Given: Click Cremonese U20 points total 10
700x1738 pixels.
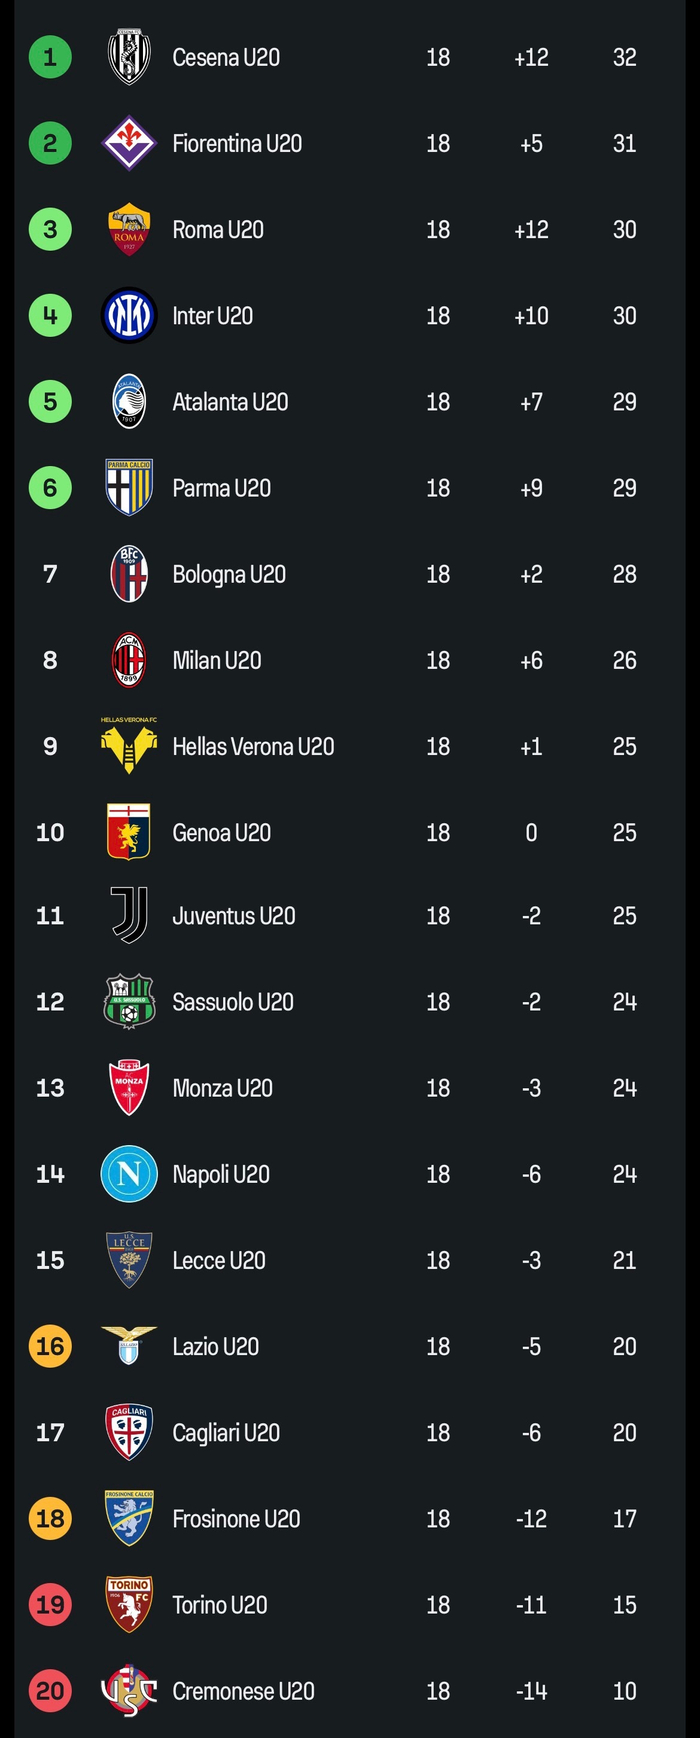Looking at the screenshot, I should coord(624,1691).
